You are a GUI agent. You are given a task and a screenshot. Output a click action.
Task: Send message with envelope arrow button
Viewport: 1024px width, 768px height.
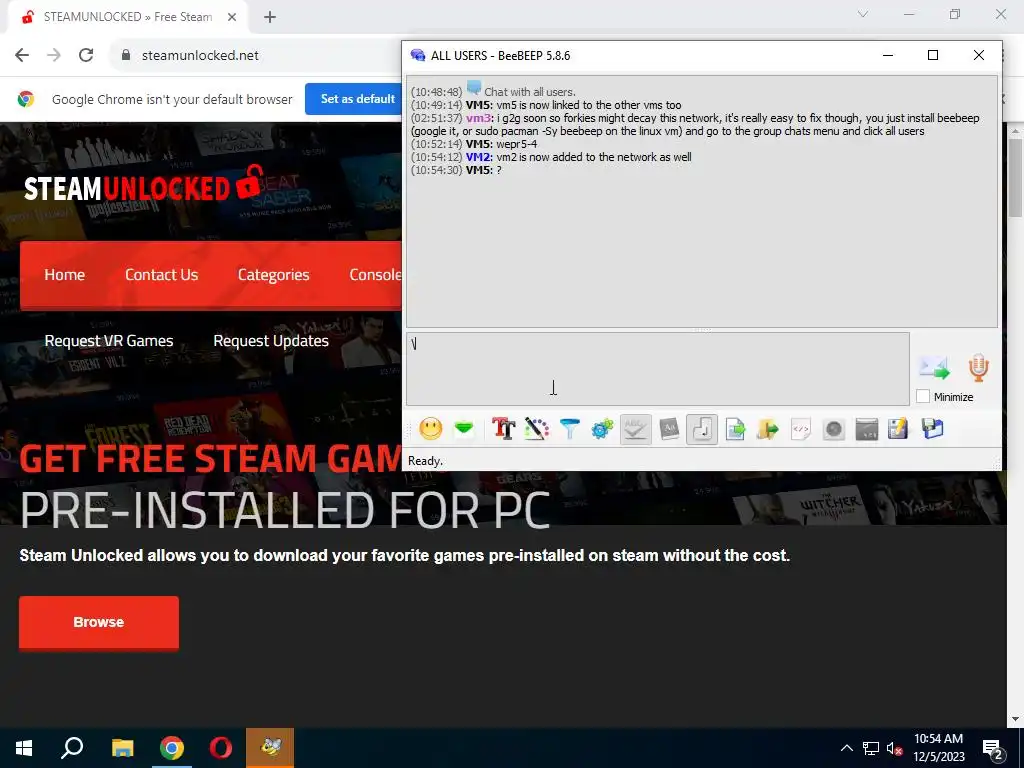pos(935,368)
